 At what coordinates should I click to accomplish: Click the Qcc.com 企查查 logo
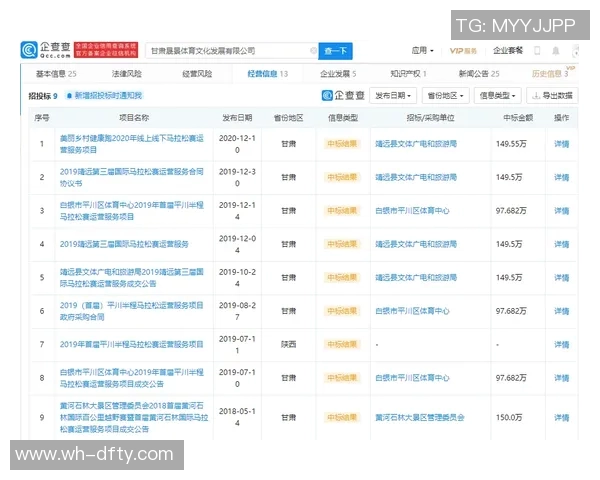coord(46,50)
